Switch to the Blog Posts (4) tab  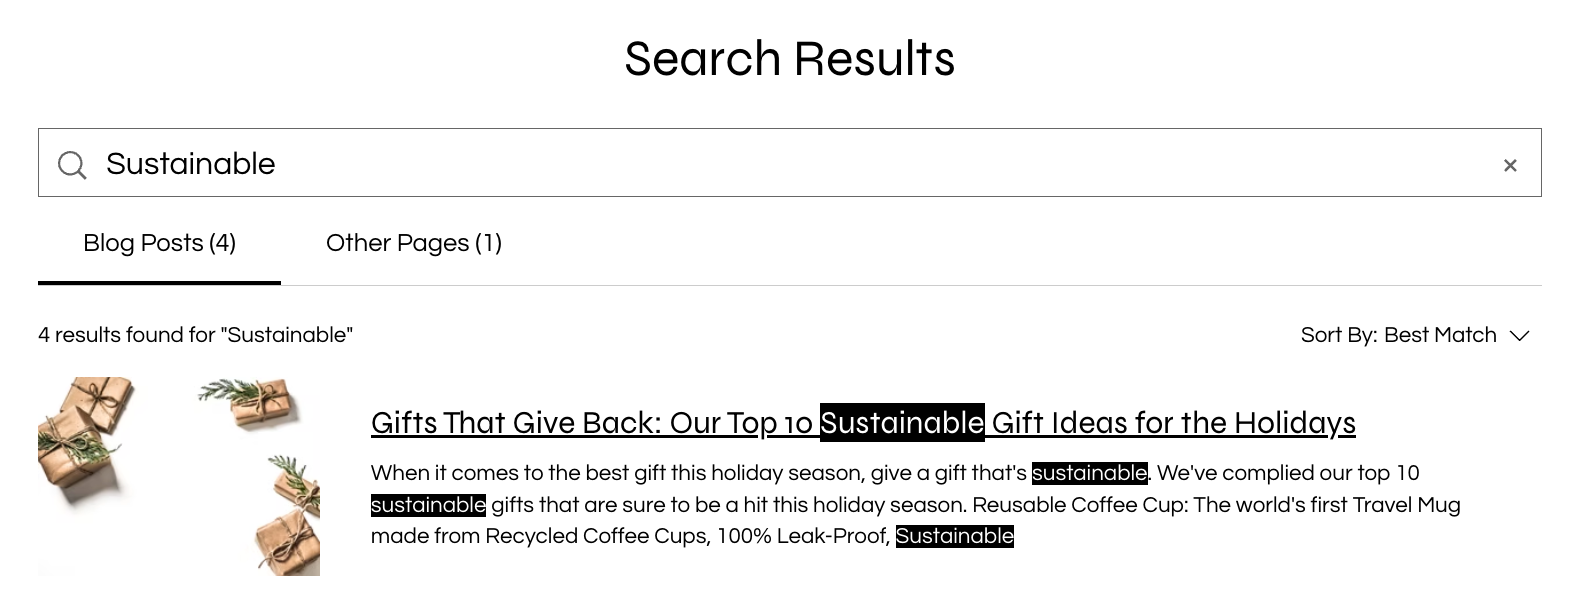(x=159, y=243)
